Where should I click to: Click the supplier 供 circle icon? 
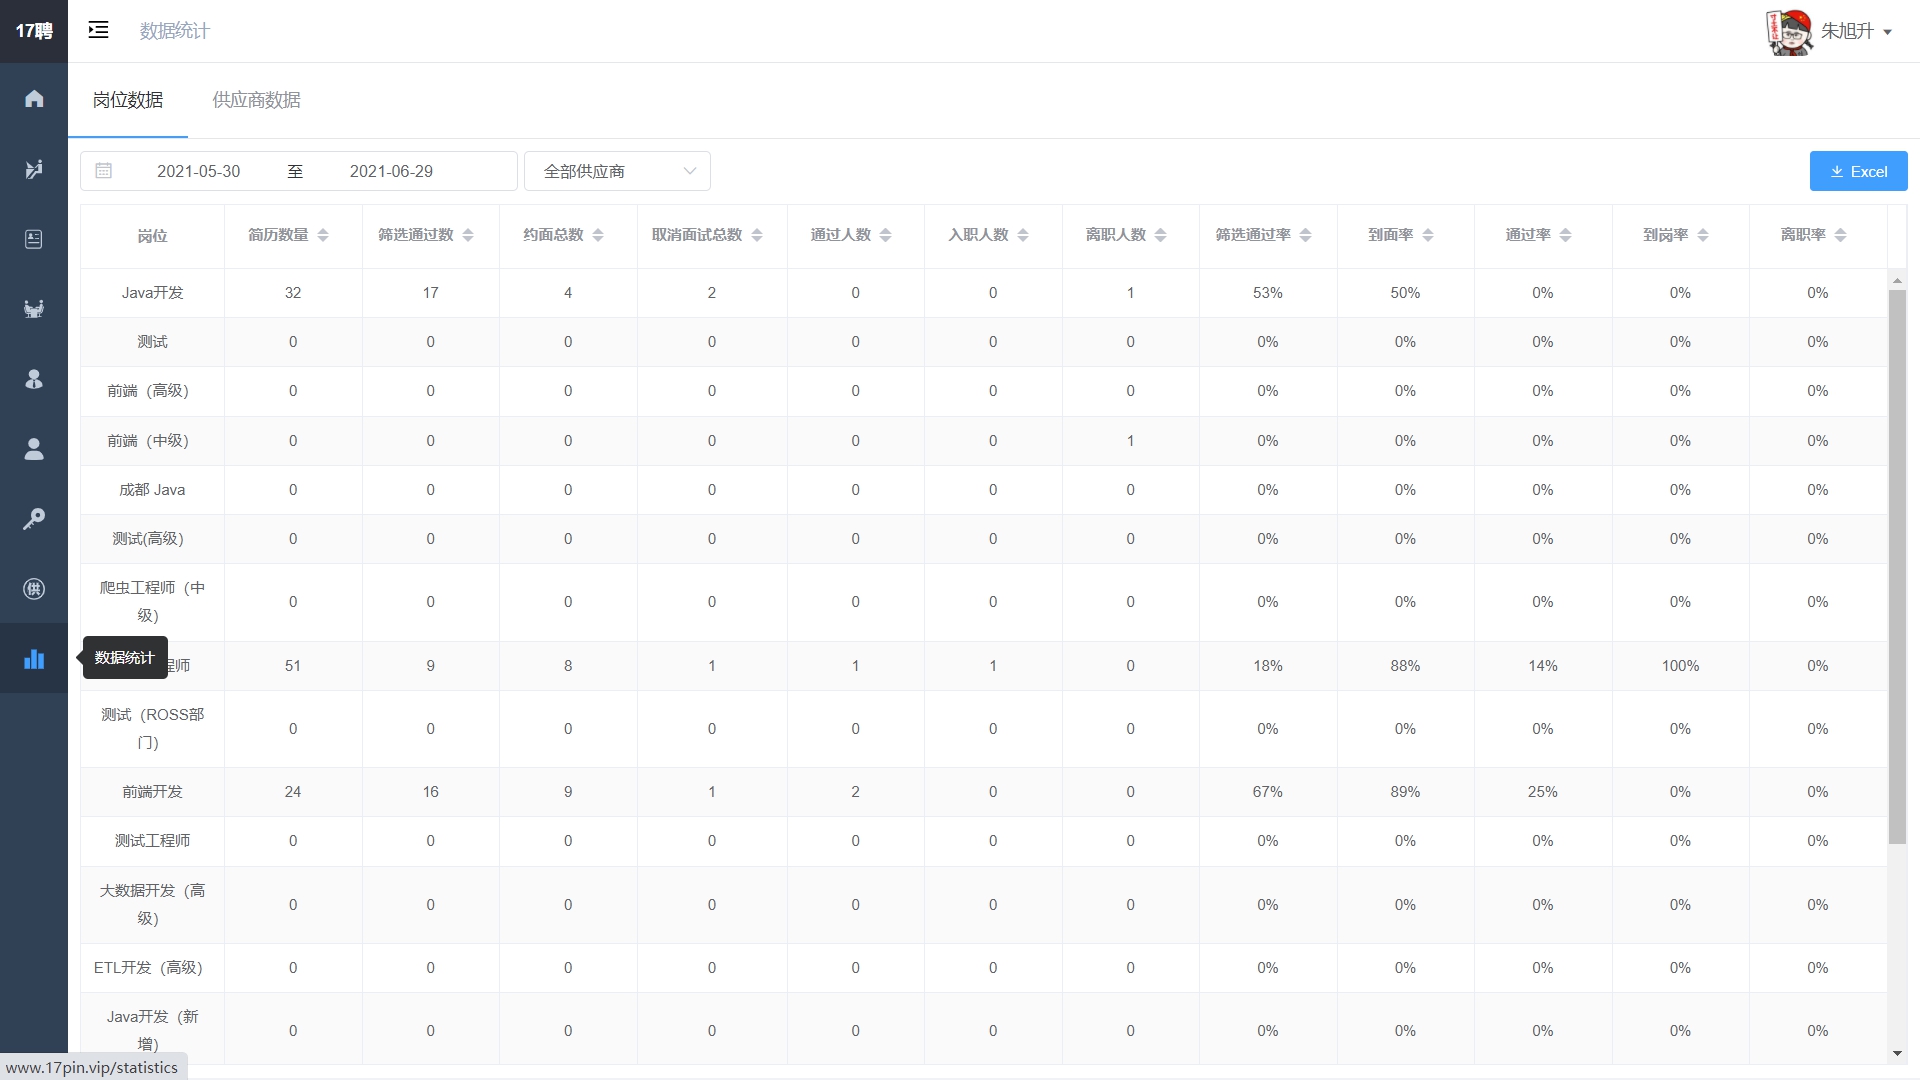pyautogui.click(x=34, y=589)
